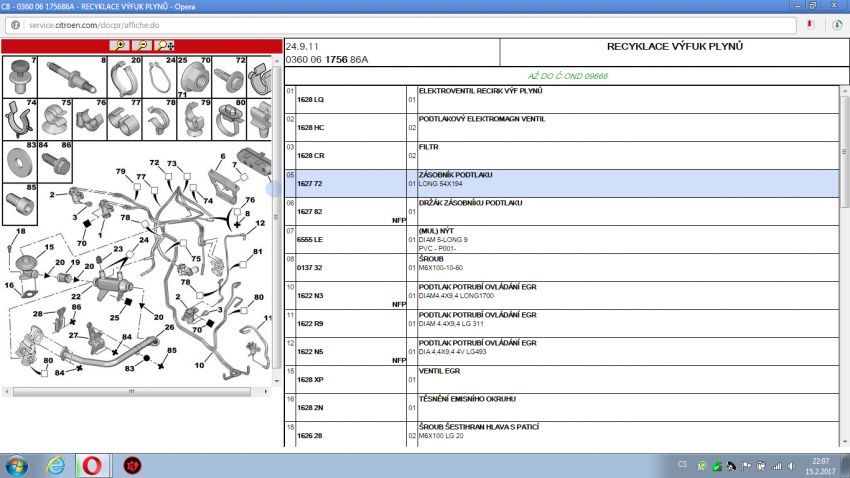Select clip thumbnail number 77
The image size is (850, 478).
(x=125, y=119)
